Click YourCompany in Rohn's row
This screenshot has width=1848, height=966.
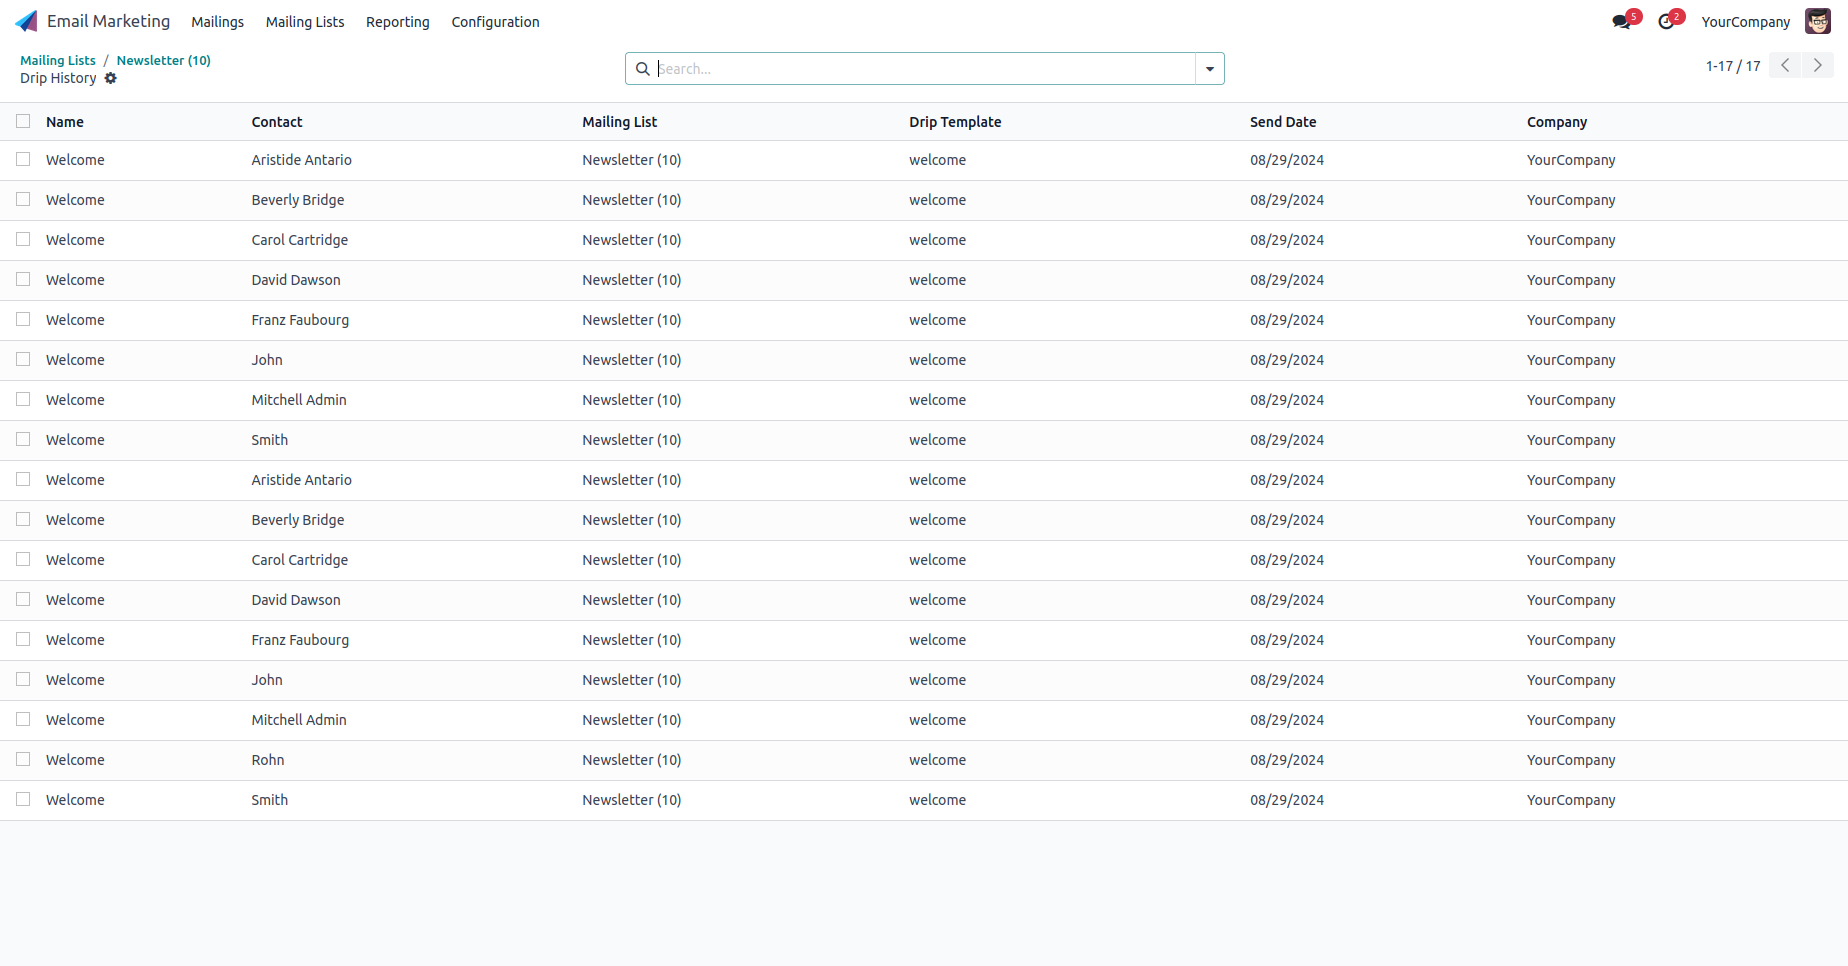tap(1571, 760)
